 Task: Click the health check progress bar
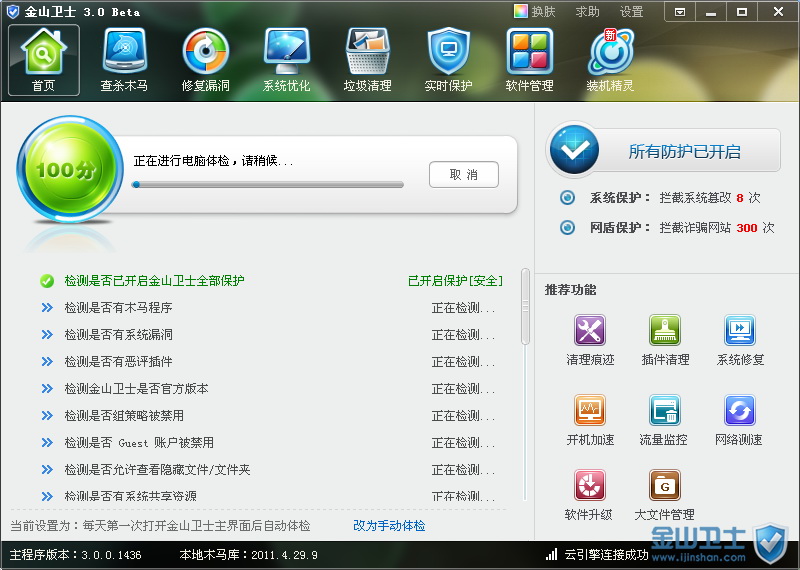pos(267,185)
